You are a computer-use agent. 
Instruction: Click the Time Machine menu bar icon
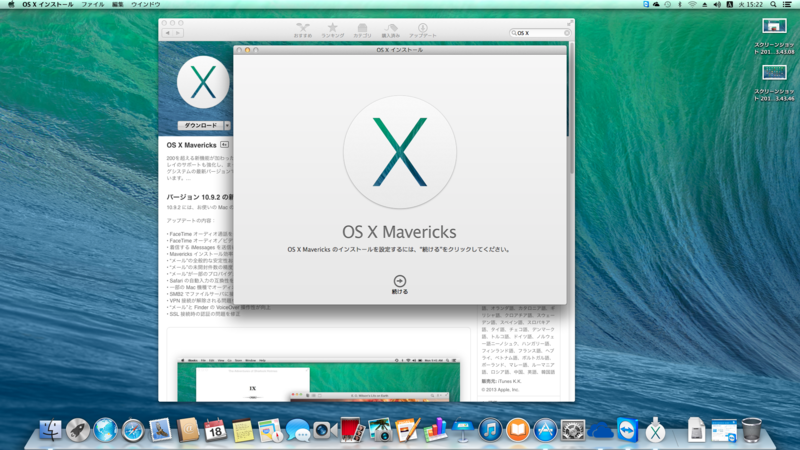coord(668,4)
